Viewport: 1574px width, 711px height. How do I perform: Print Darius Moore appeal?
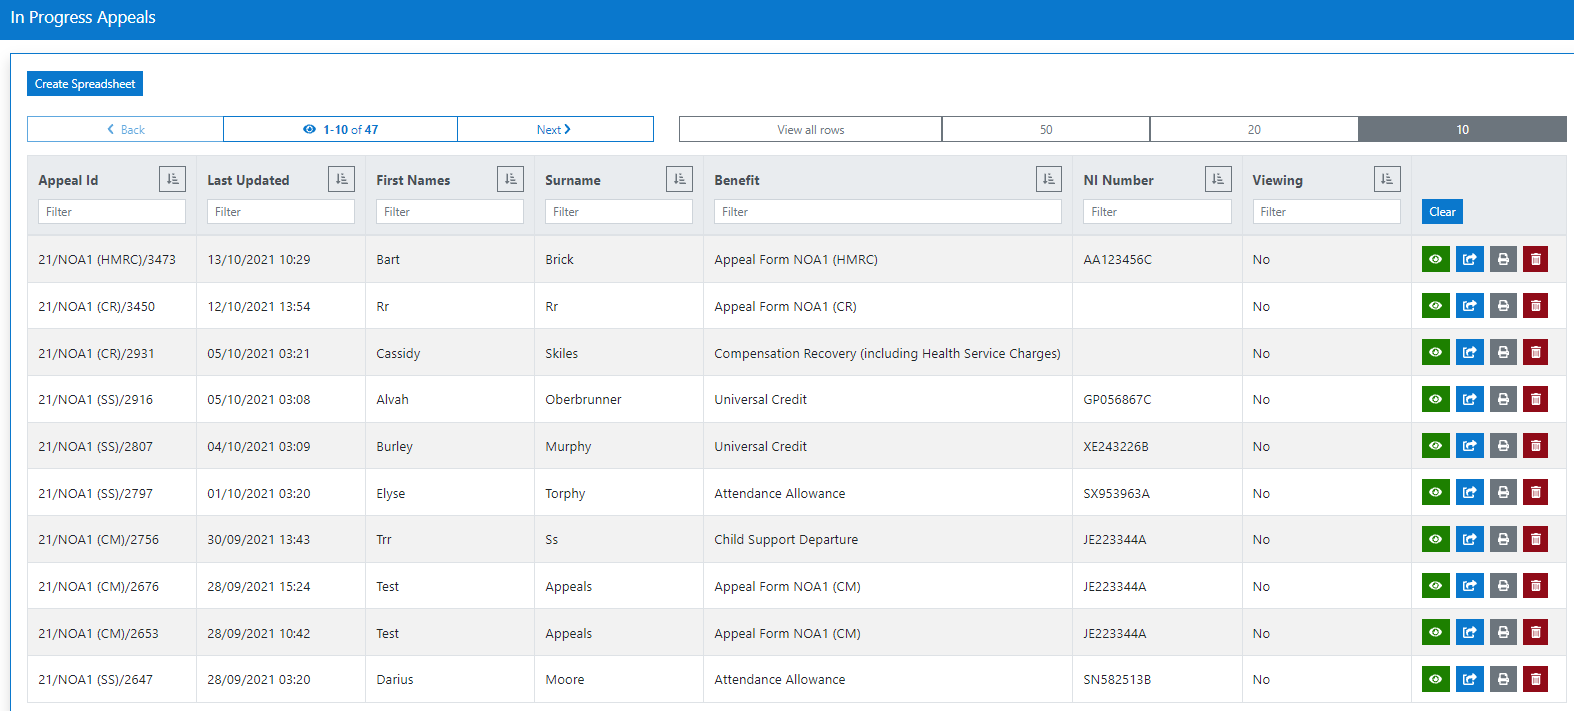[x=1503, y=679]
